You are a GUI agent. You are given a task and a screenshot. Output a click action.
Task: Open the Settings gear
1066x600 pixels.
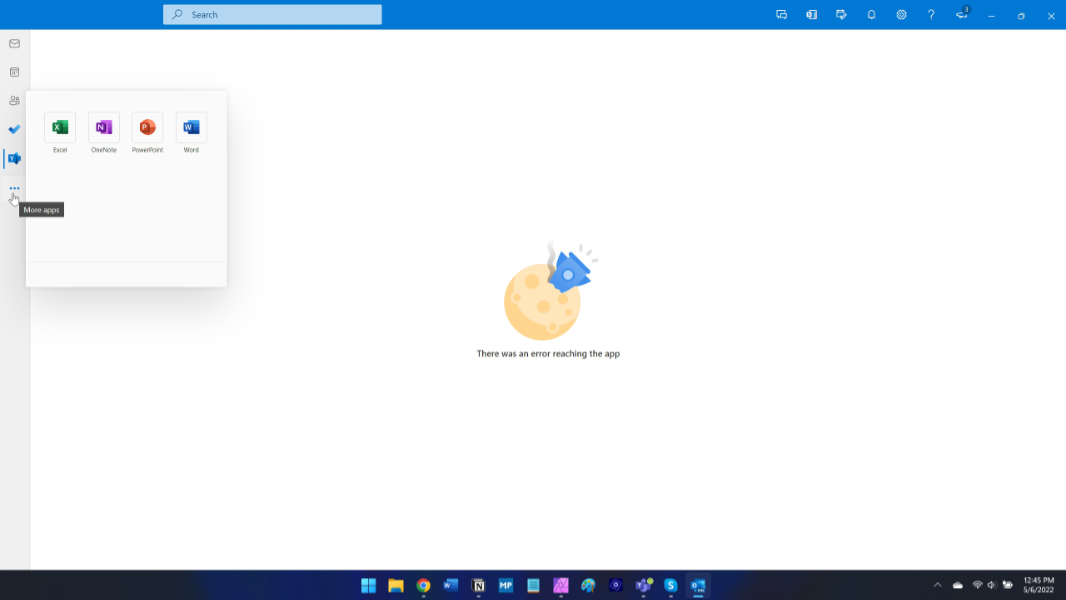pos(901,14)
